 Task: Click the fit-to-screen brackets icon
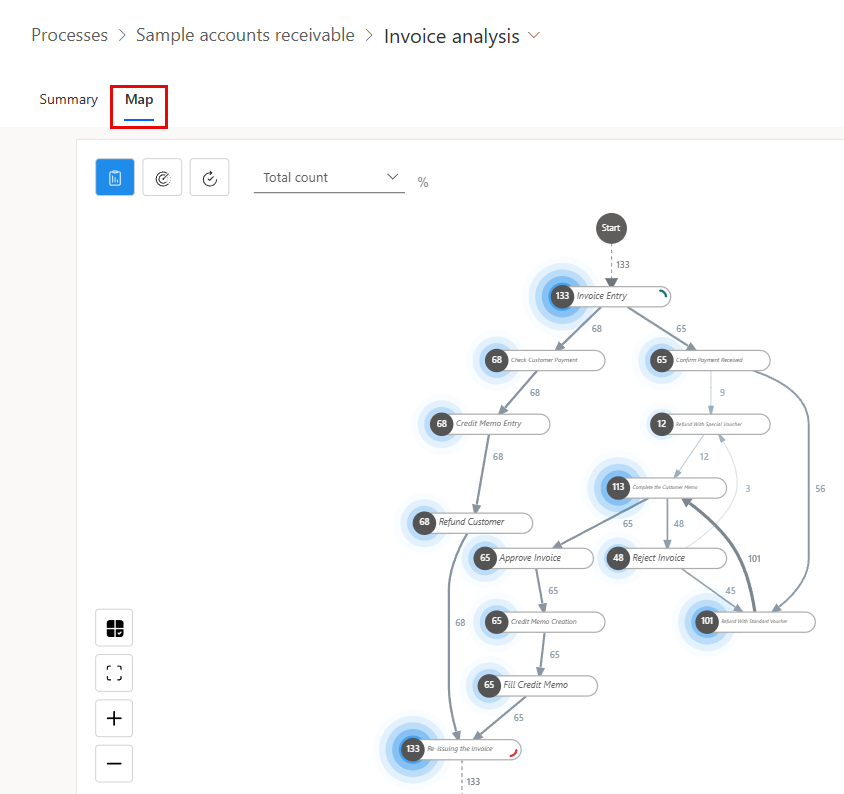click(x=114, y=673)
